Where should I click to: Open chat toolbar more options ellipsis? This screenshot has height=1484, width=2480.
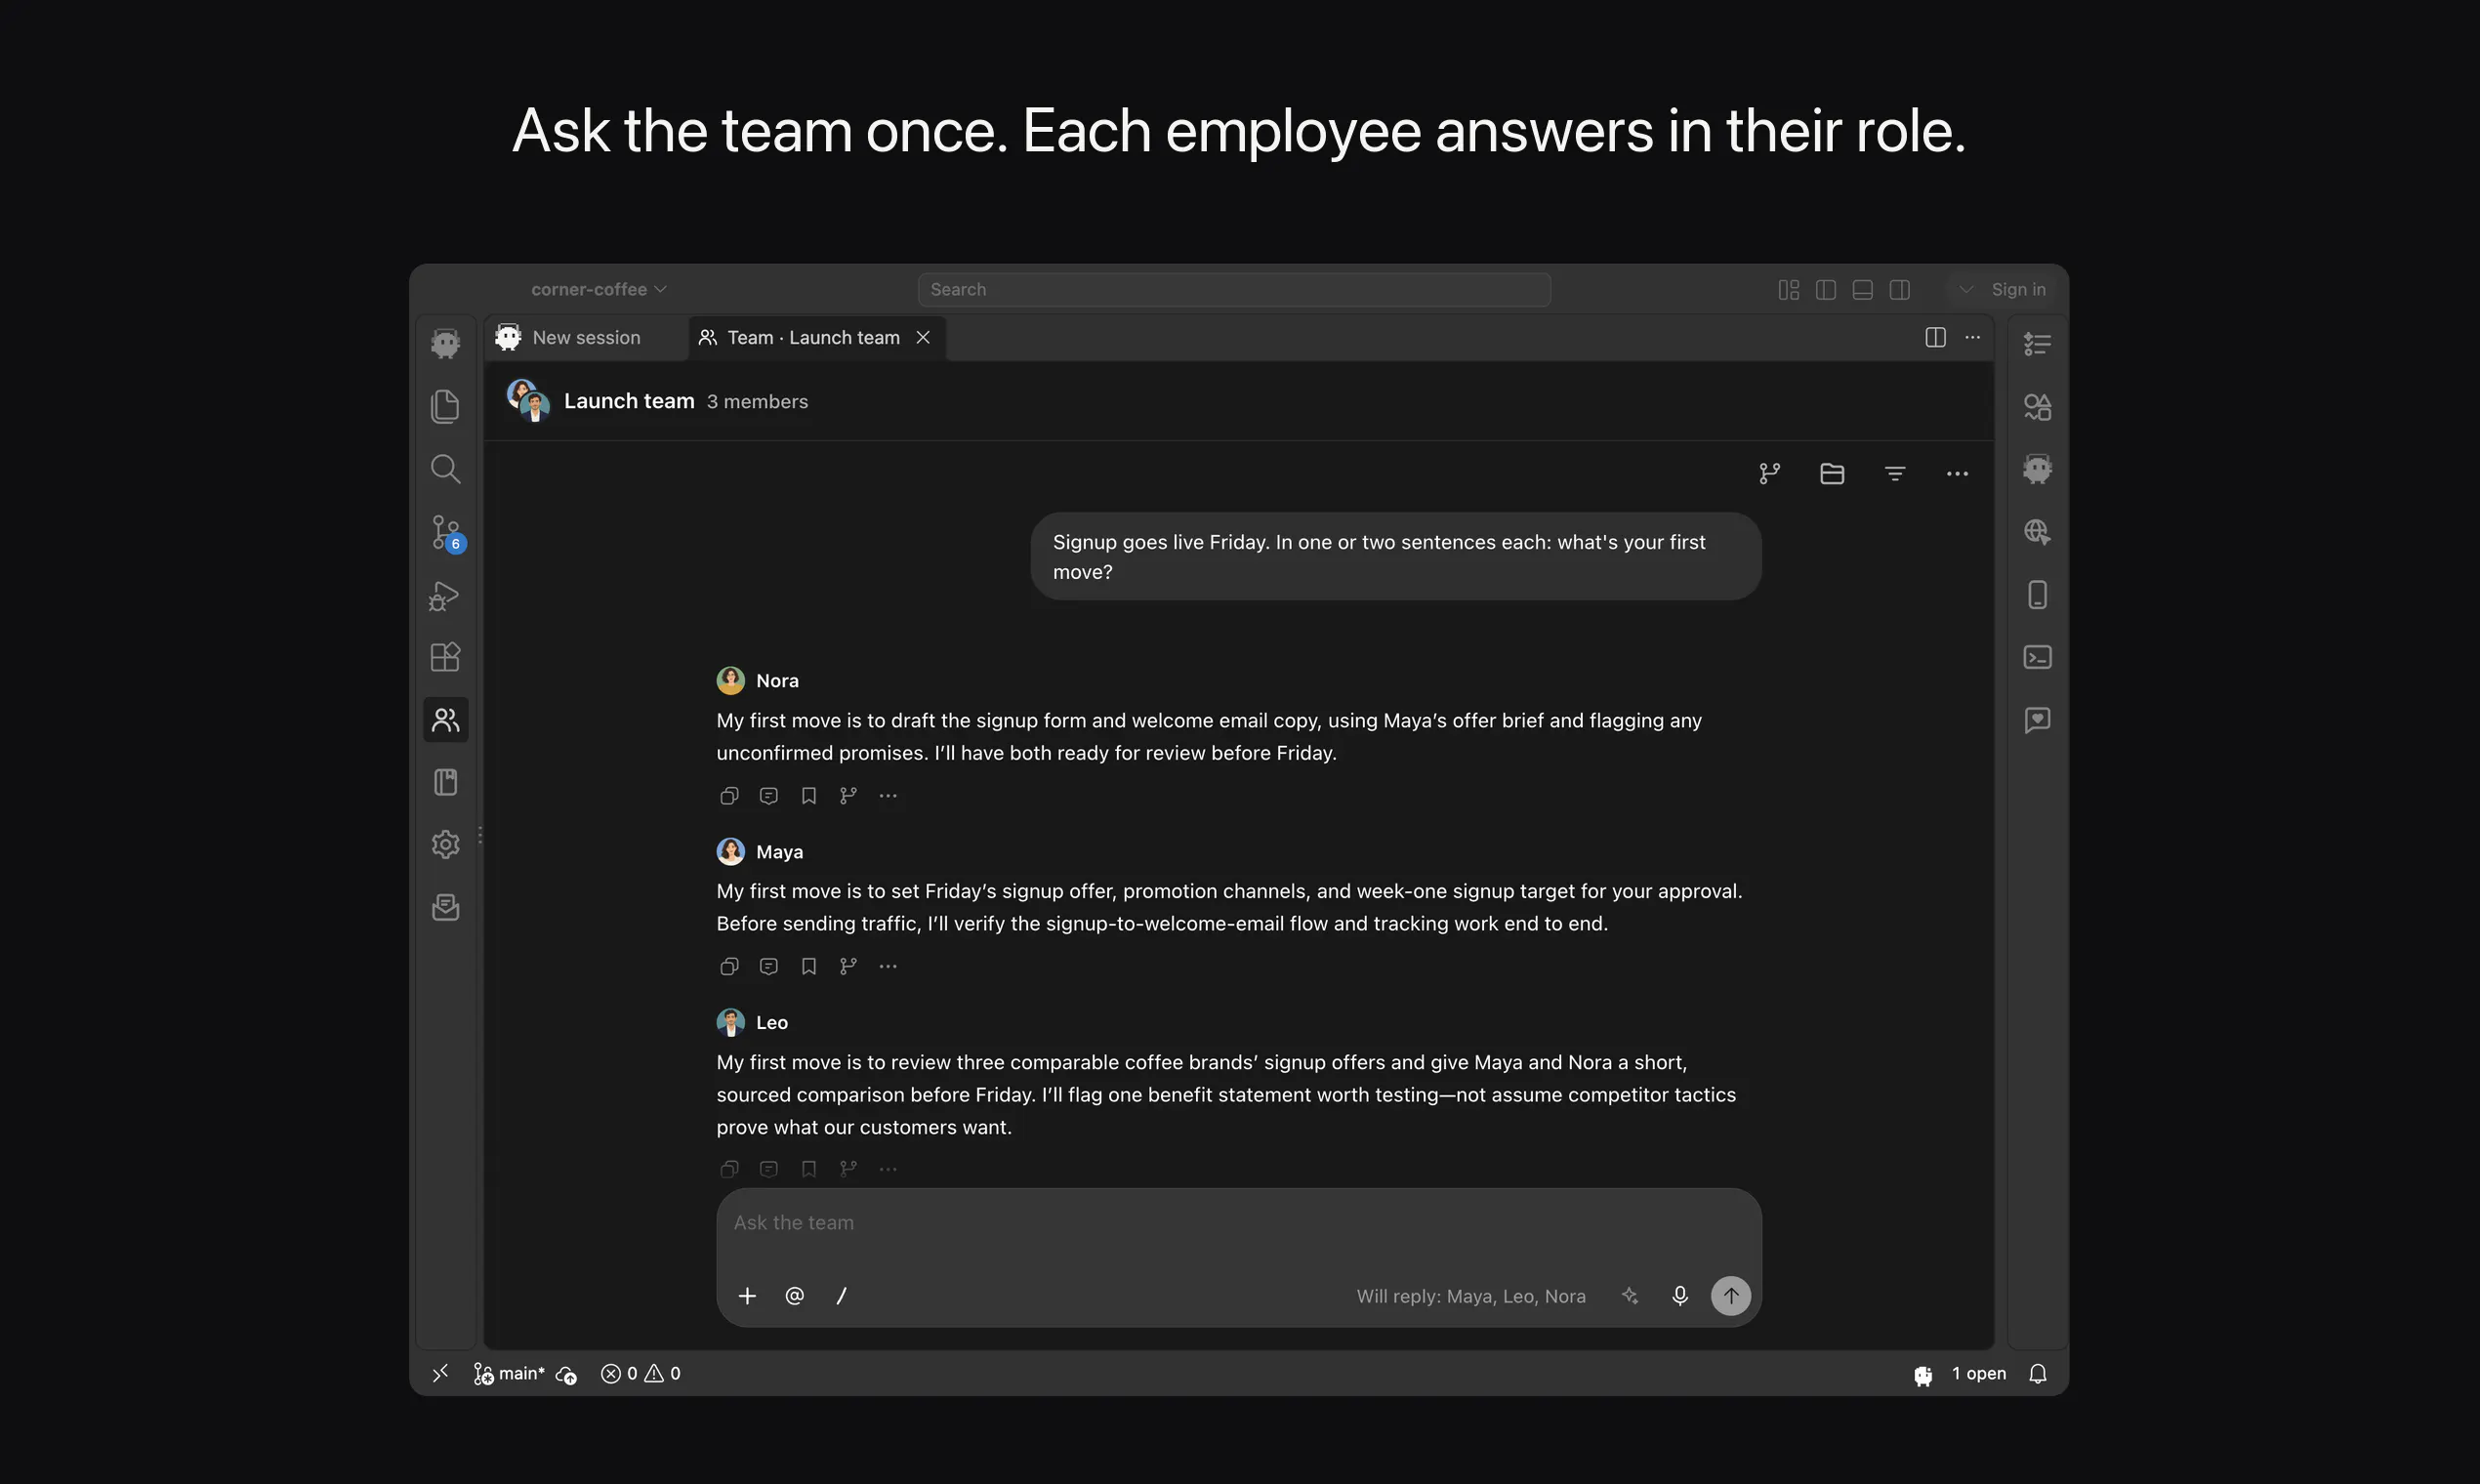(x=1957, y=474)
